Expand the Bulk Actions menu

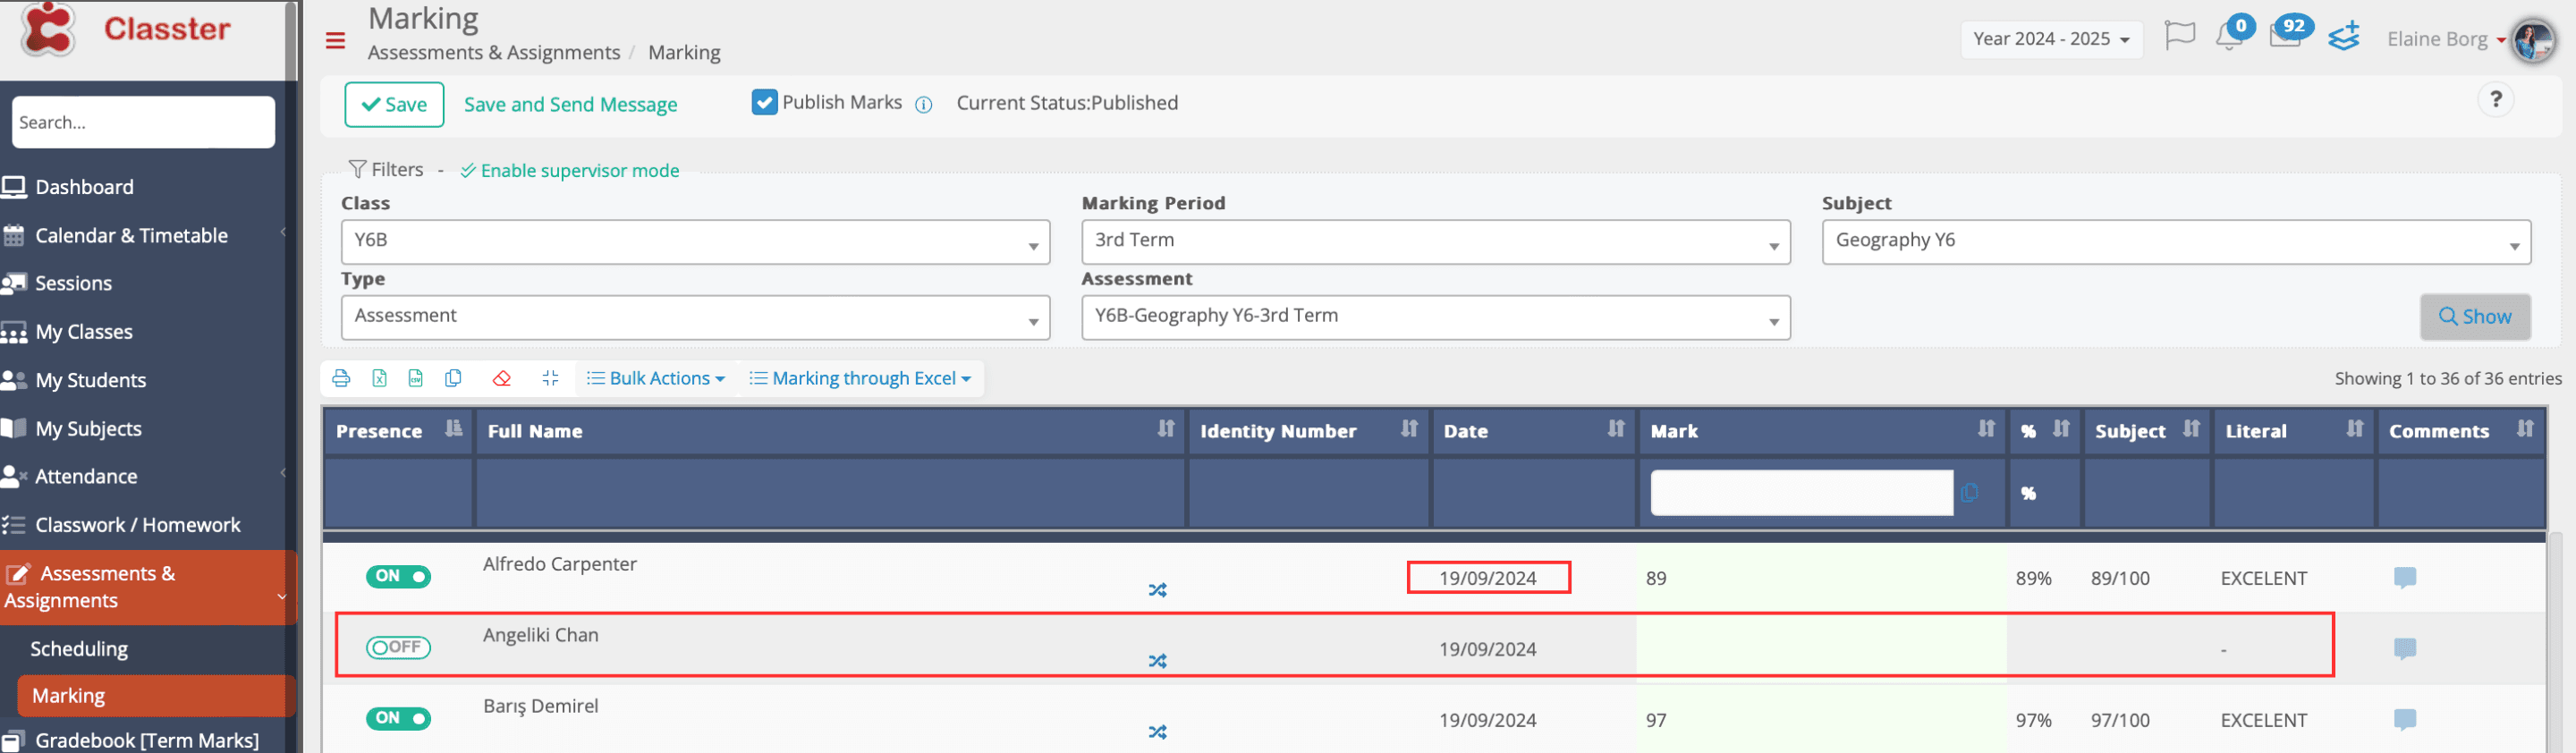point(655,378)
